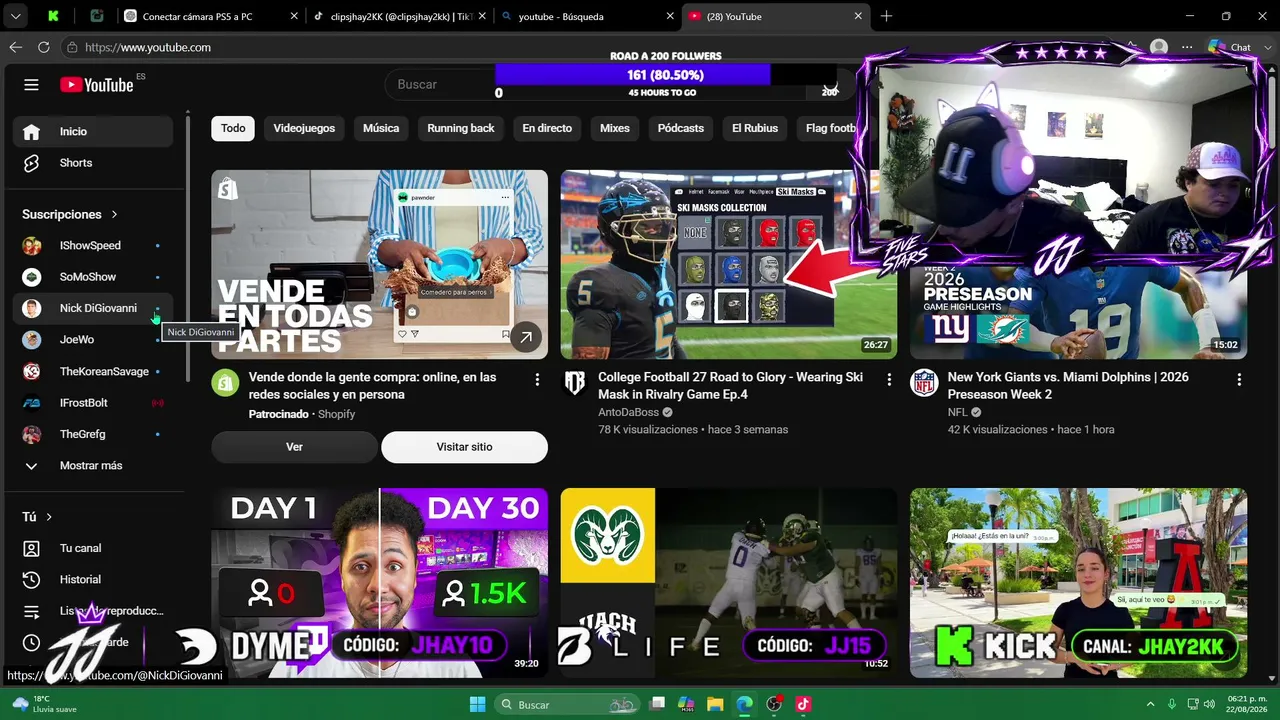
Task: Select the En directo filter chip
Action: [547, 128]
